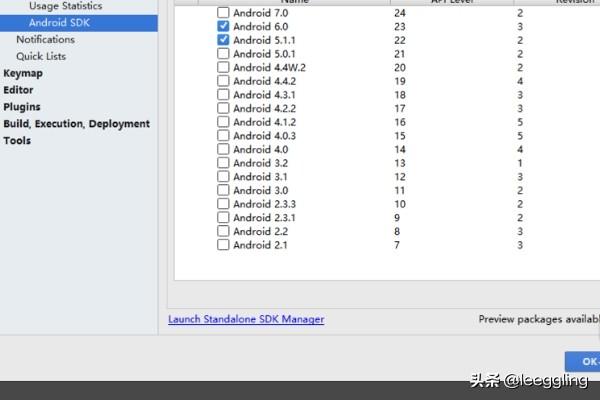
Task: Enable the Android 4.4.2 checkbox
Action: (223, 81)
